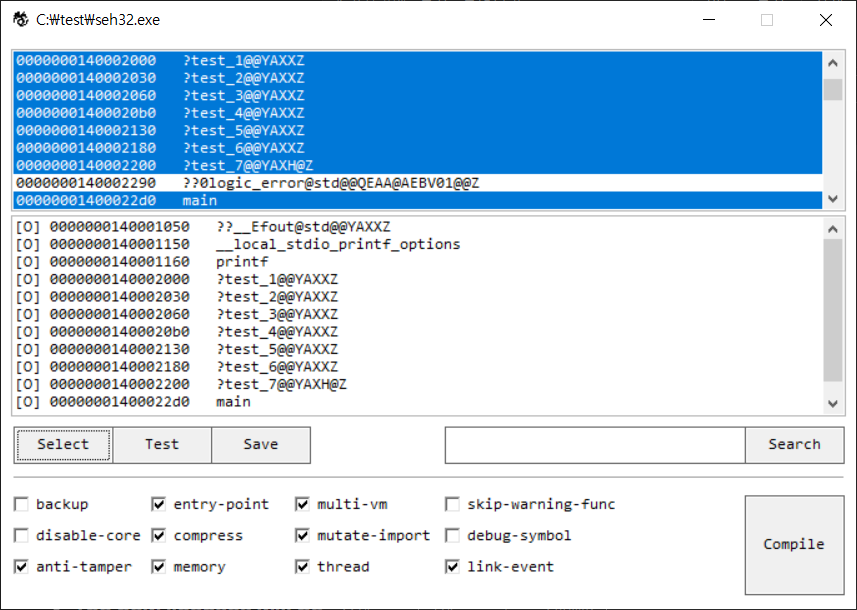Click the Select button
This screenshot has height=610, width=857.
click(63, 445)
